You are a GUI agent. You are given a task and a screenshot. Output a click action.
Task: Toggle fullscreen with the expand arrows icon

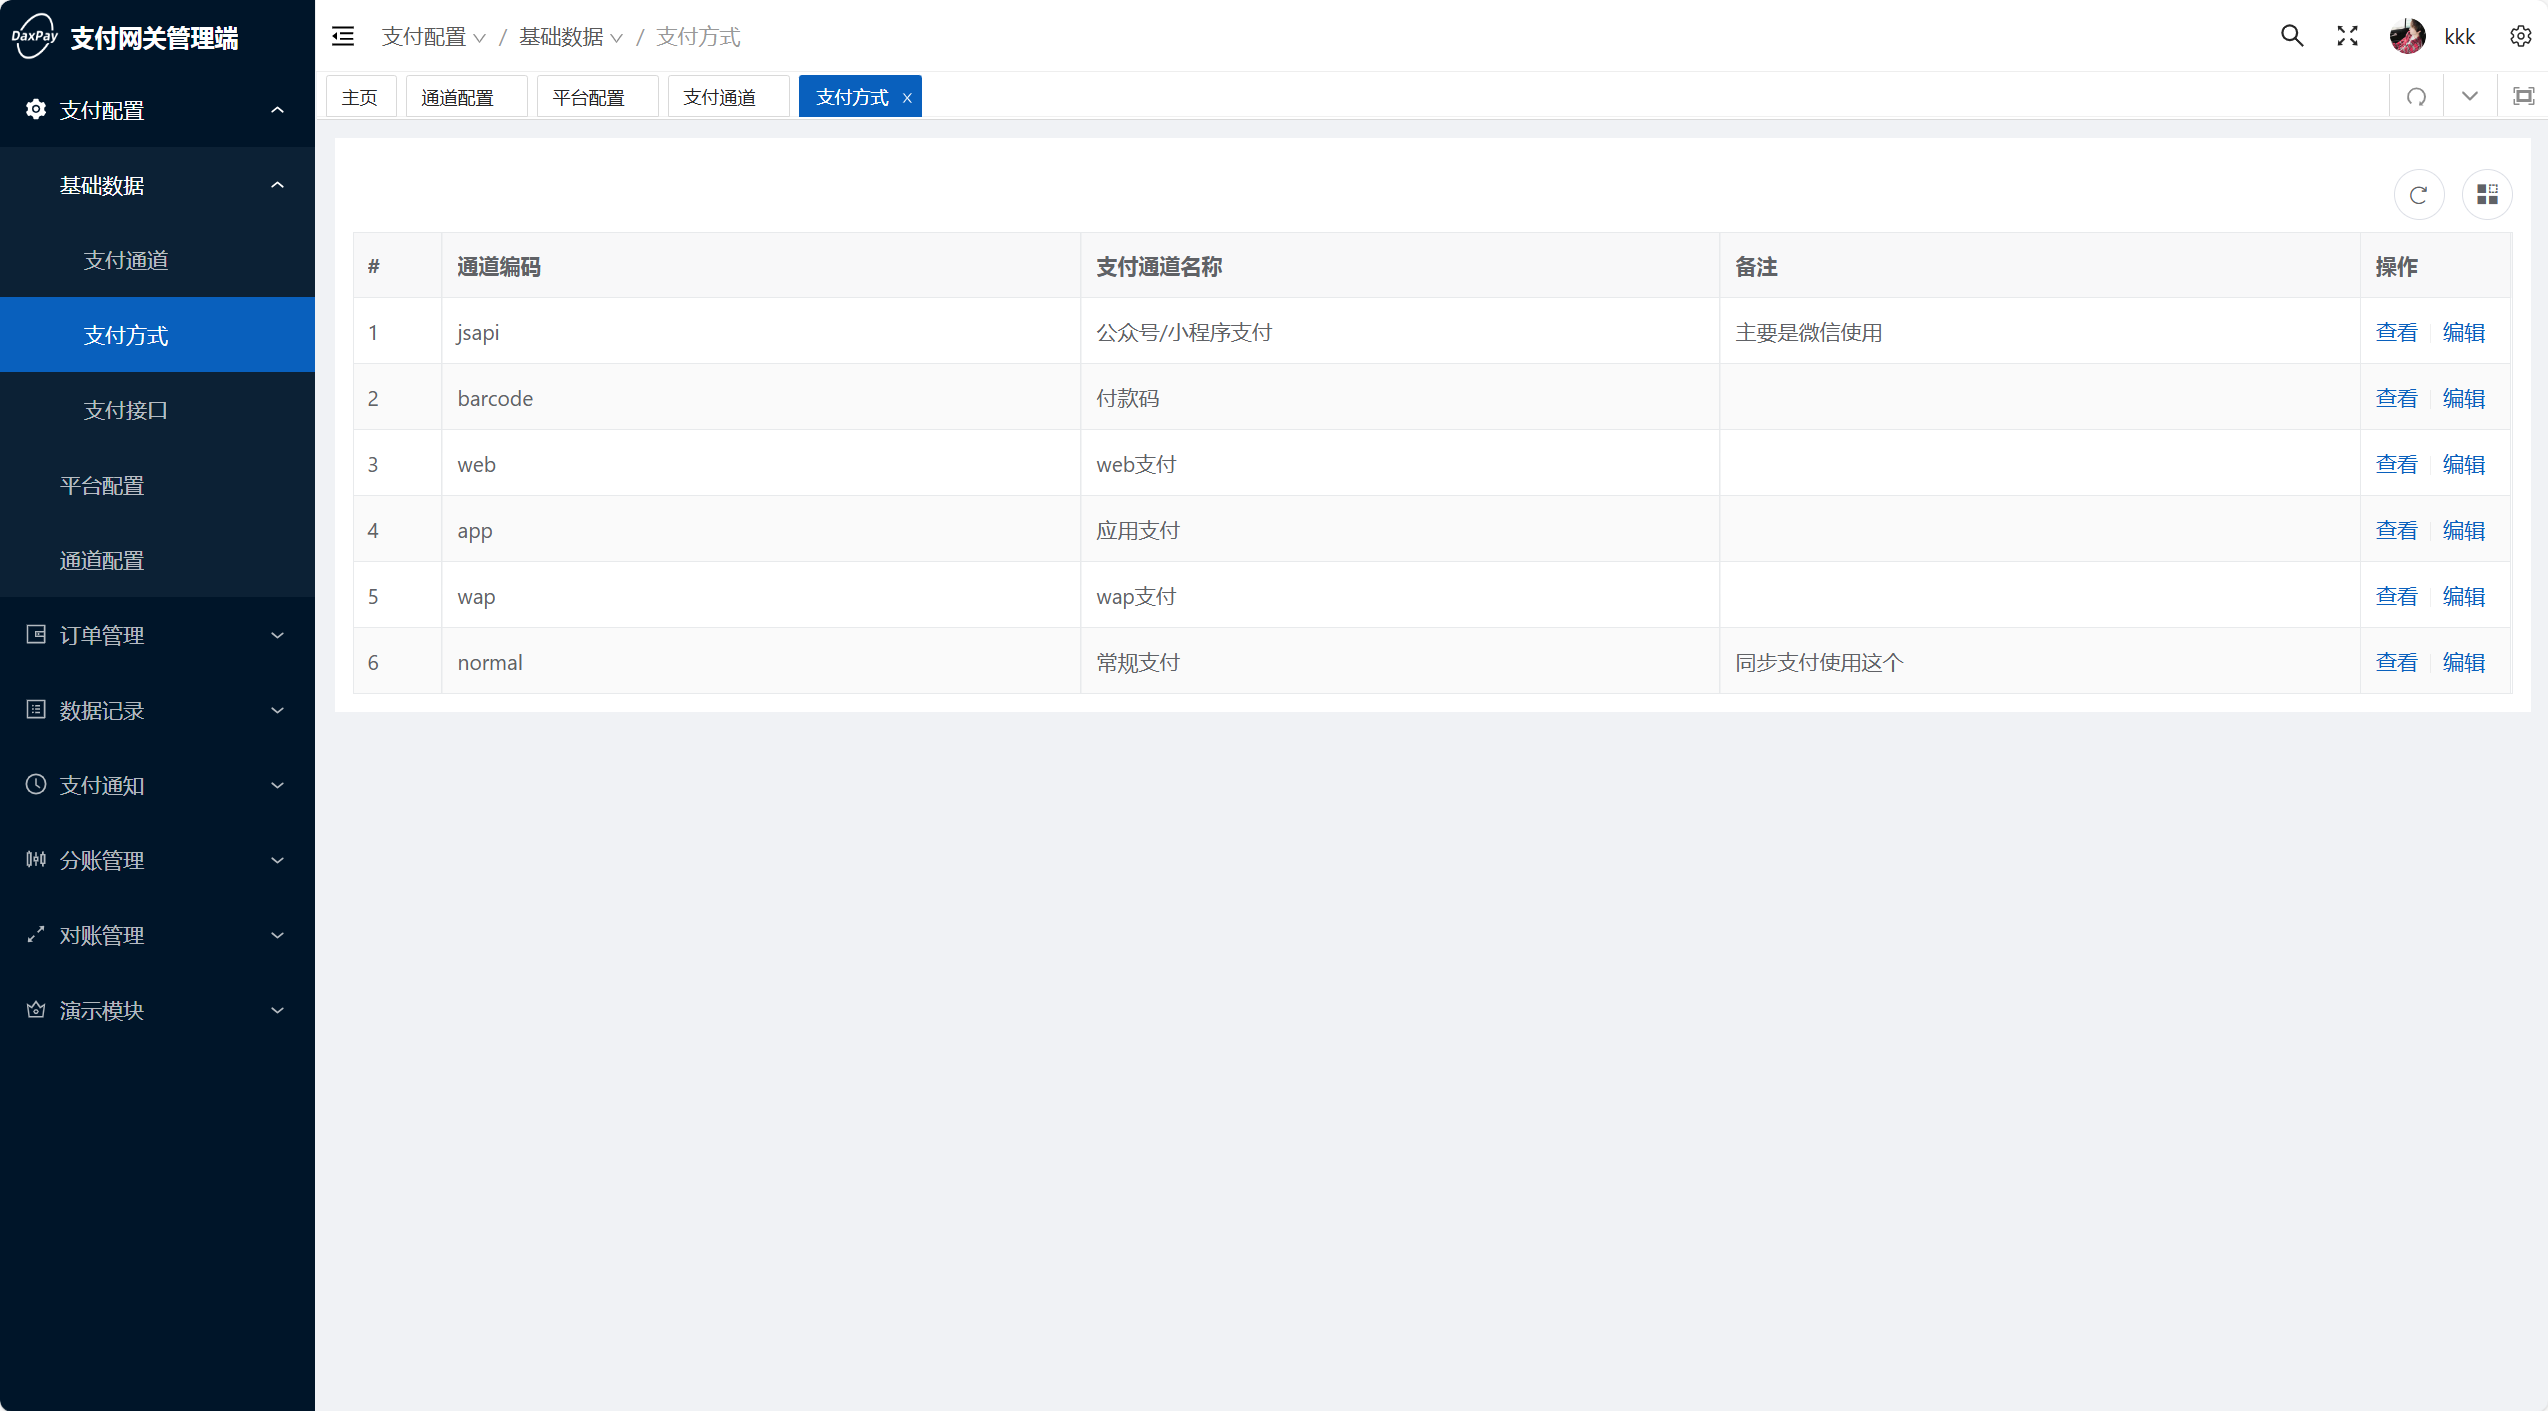(x=2348, y=37)
